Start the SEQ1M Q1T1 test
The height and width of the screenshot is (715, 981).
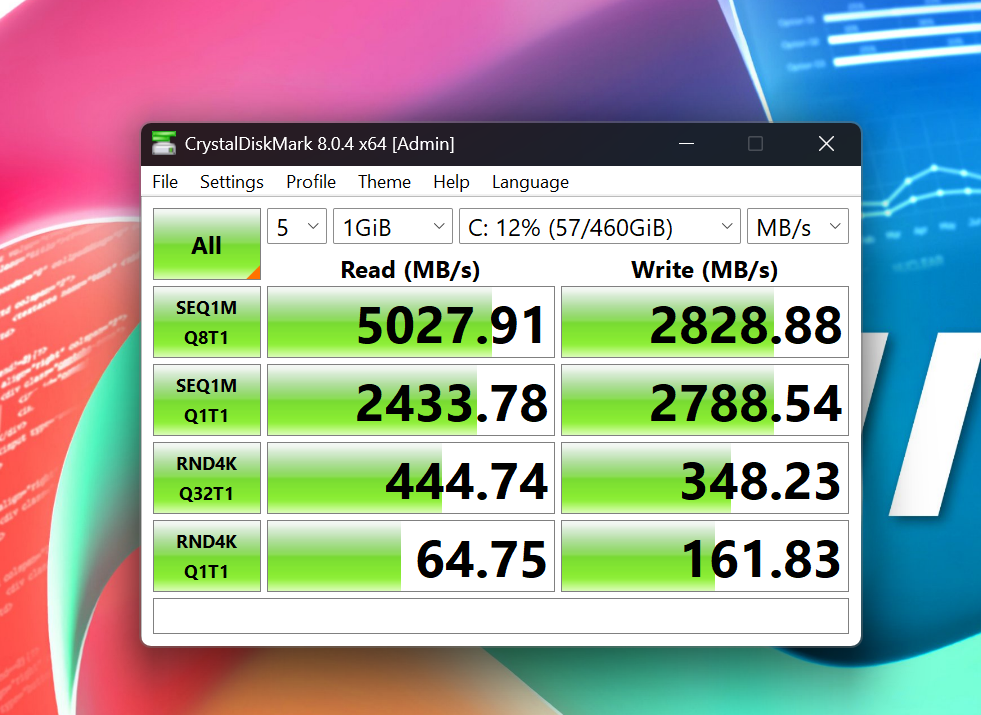[x=206, y=400]
